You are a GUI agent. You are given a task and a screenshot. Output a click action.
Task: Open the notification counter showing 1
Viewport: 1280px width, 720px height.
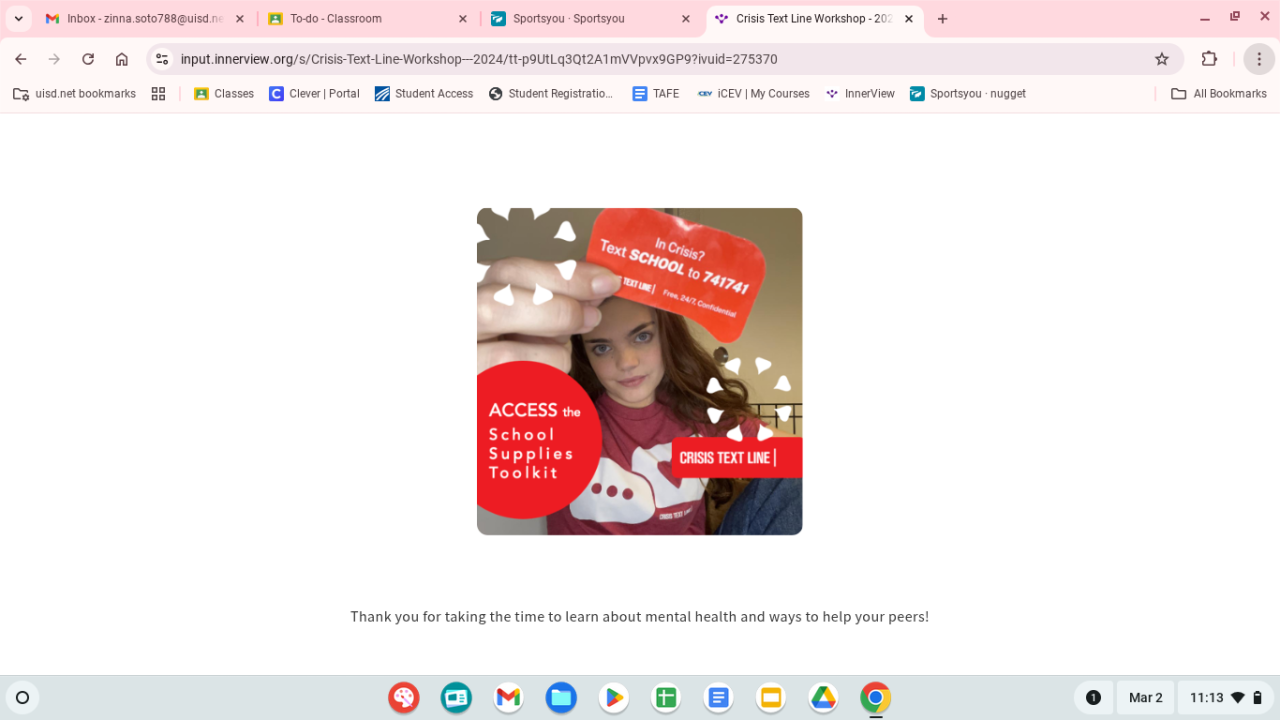(x=1093, y=698)
